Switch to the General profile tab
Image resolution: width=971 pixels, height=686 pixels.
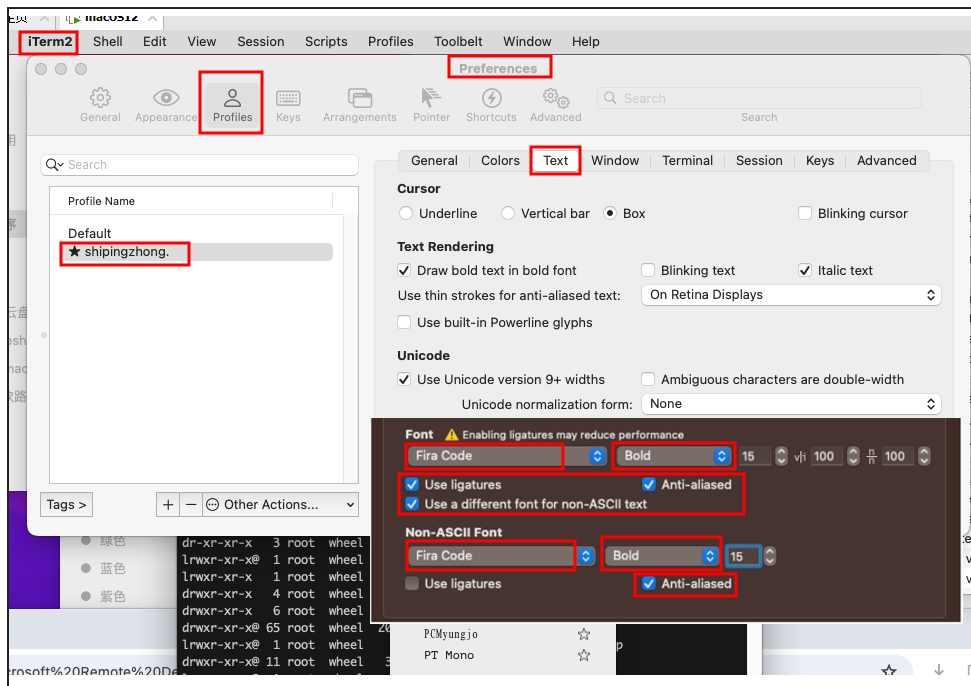tap(434, 161)
